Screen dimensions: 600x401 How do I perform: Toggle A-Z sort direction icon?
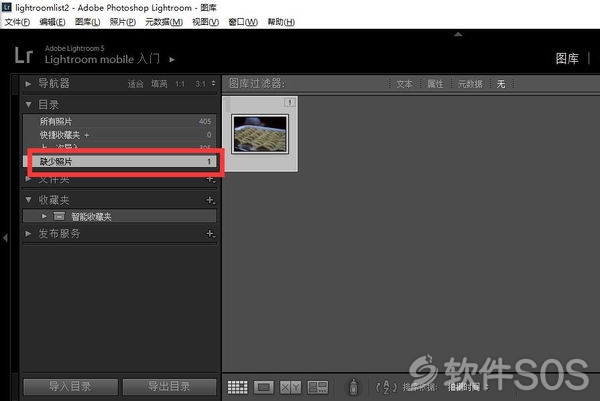386,387
